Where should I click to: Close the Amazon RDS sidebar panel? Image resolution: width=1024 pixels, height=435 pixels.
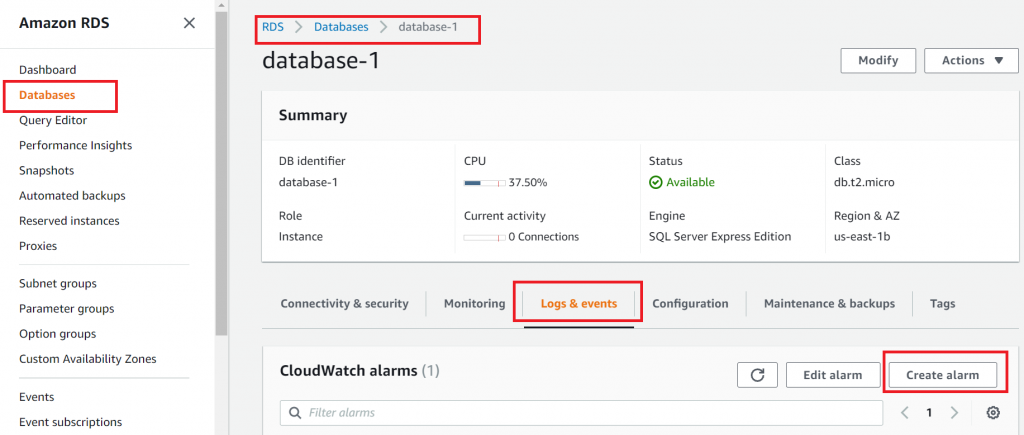tap(189, 23)
